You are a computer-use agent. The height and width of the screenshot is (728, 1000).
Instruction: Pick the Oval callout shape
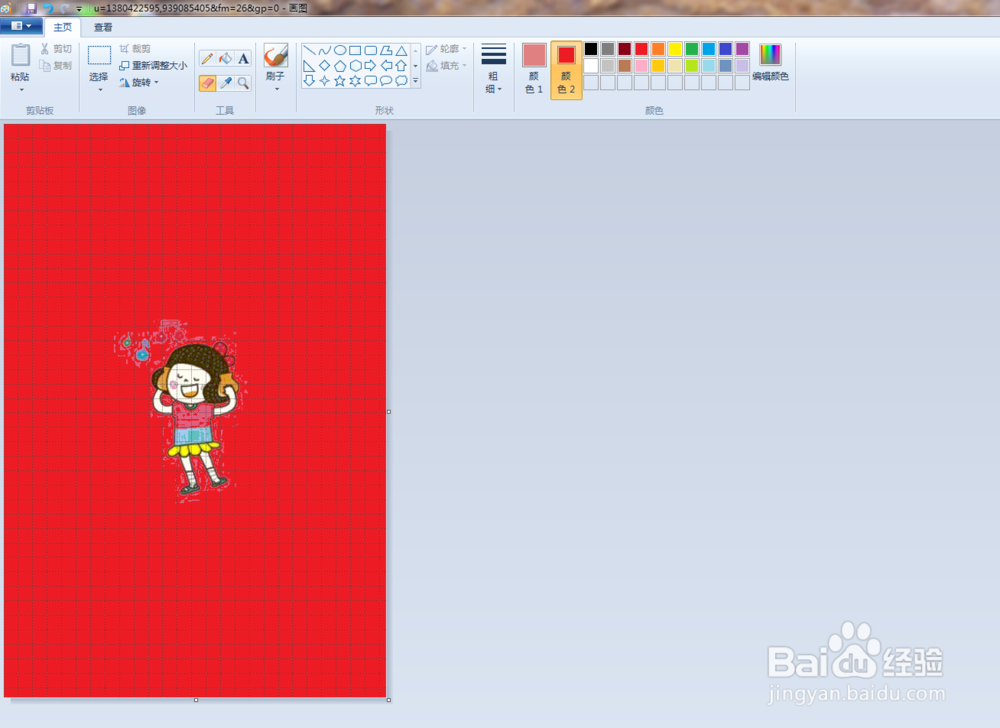[x=386, y=81]
